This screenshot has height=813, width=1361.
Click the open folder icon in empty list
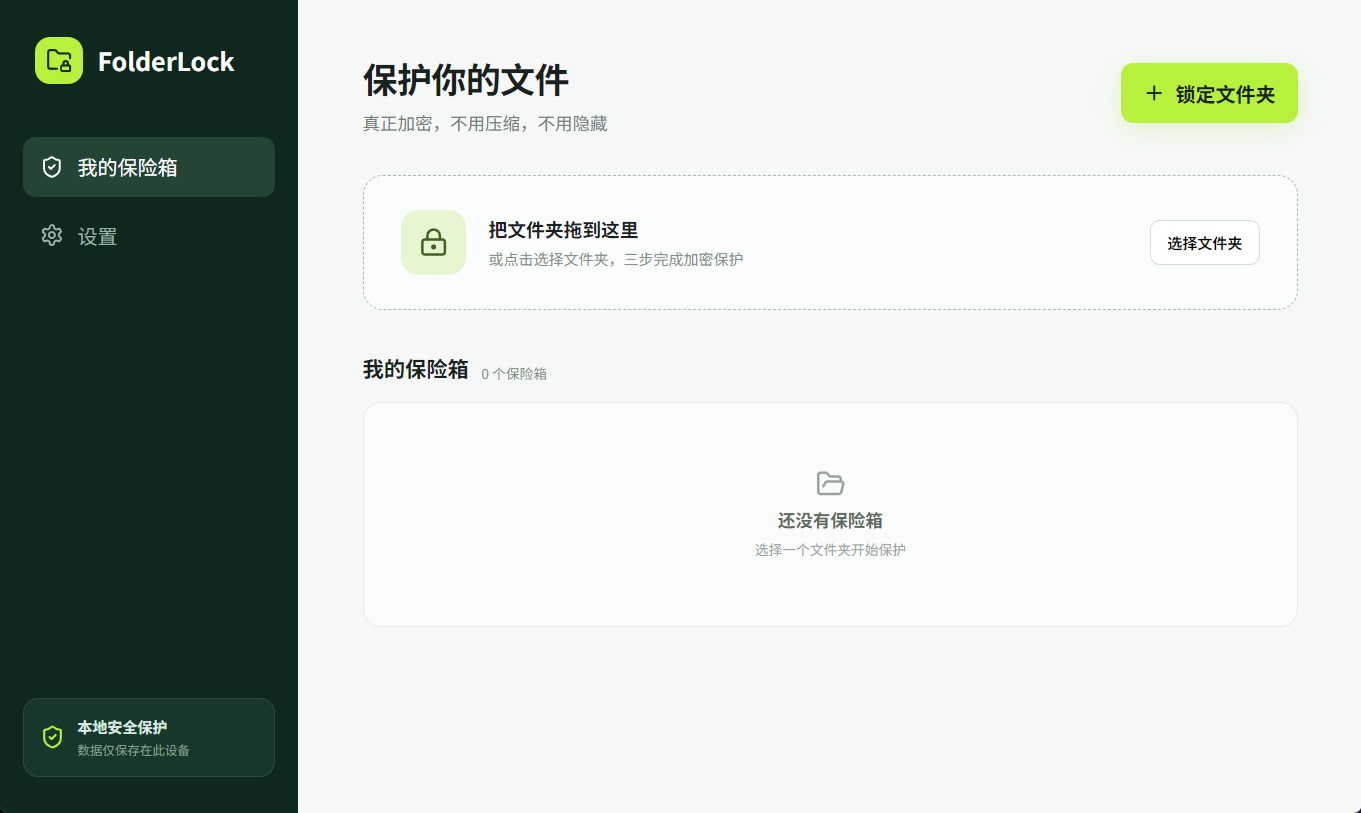[x=830, y=484]
